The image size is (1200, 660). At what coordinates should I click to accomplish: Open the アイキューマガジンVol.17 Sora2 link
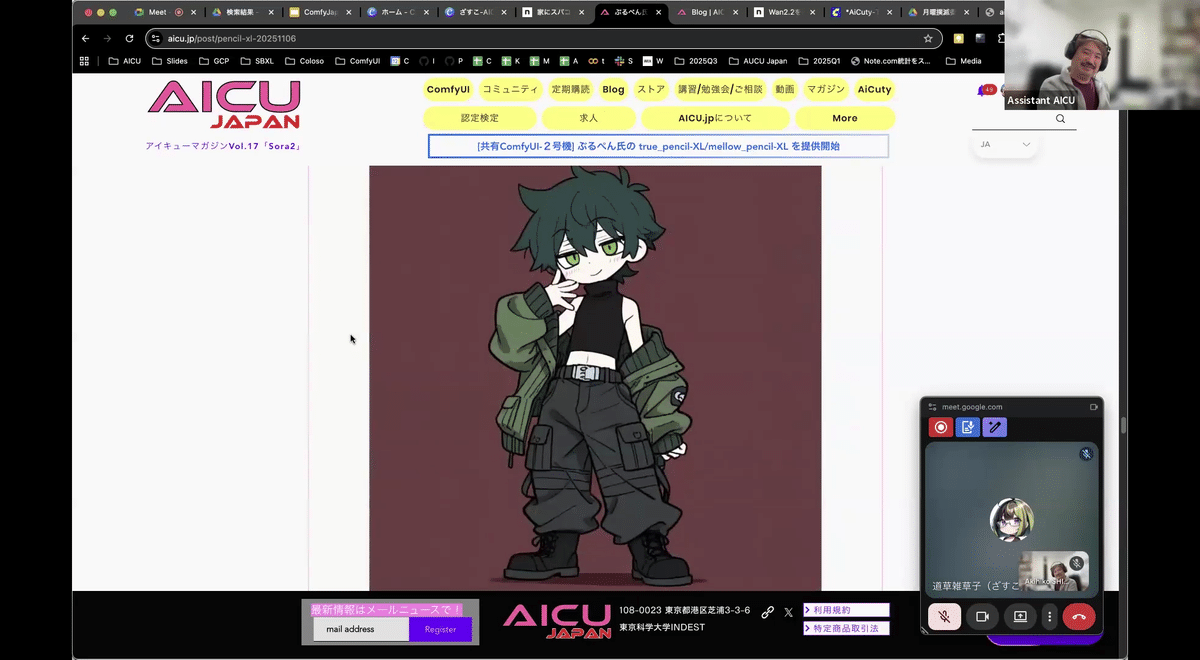223,146
